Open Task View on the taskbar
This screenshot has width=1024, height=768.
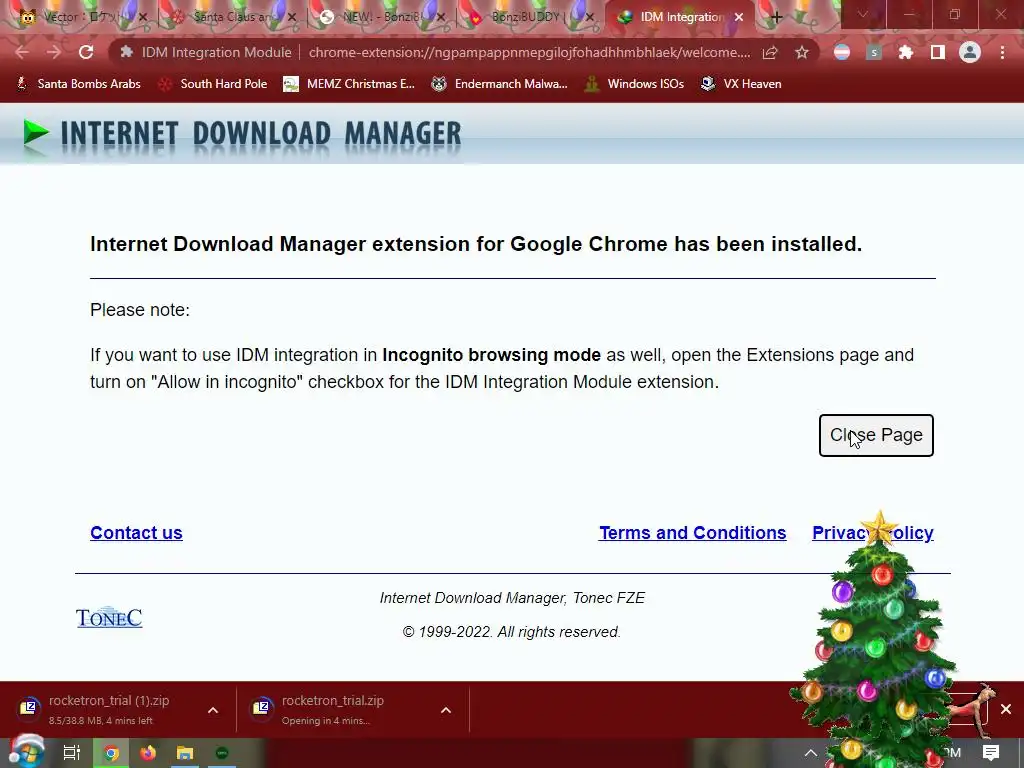[x=72, y=753]
